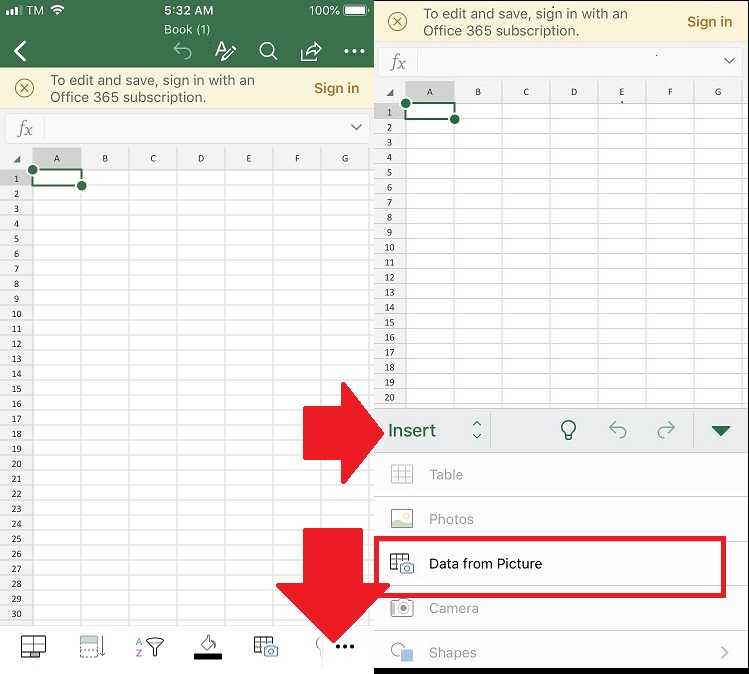Dismiss the sign-in banner on left screen
This screenshot has height=674, width=749.
[24, 88]
